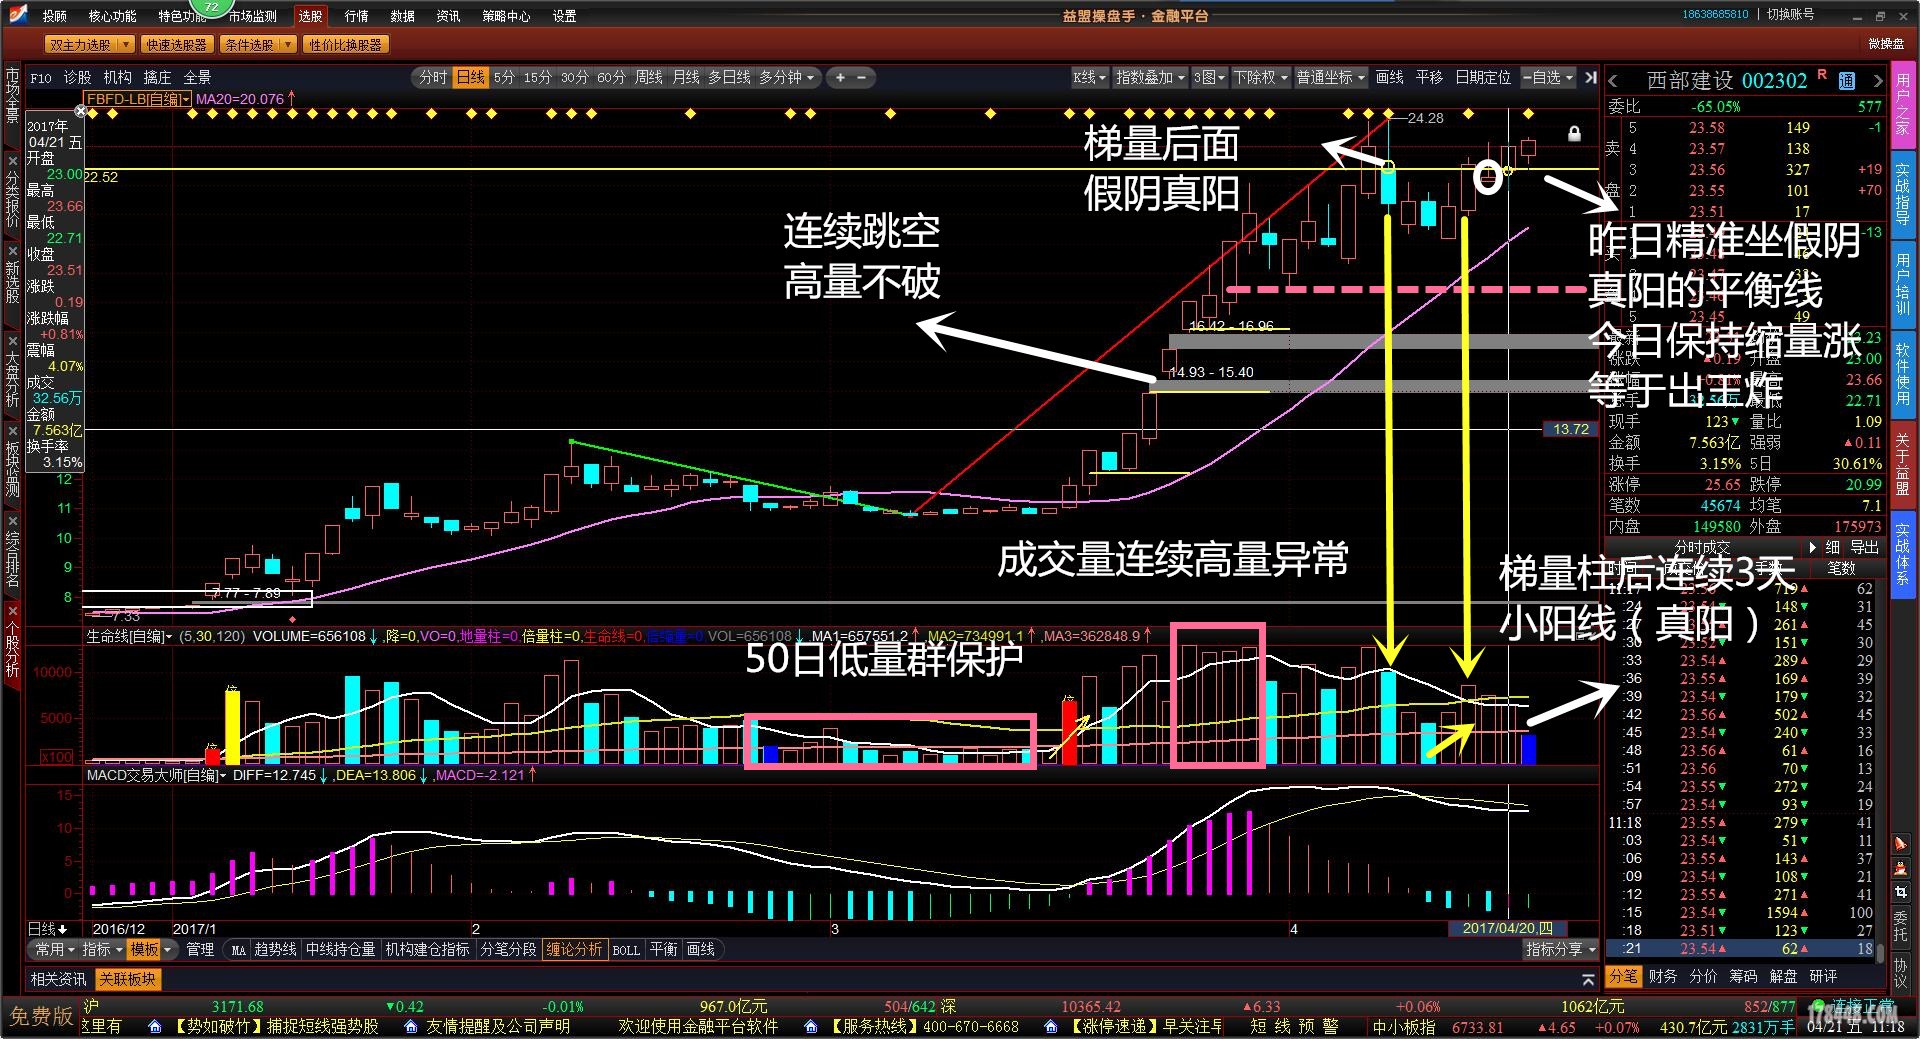Open 3图 layout dropdown
Image resolution: width=1920 pixels, height=1039 pixels.
[x=1208, y=77]
